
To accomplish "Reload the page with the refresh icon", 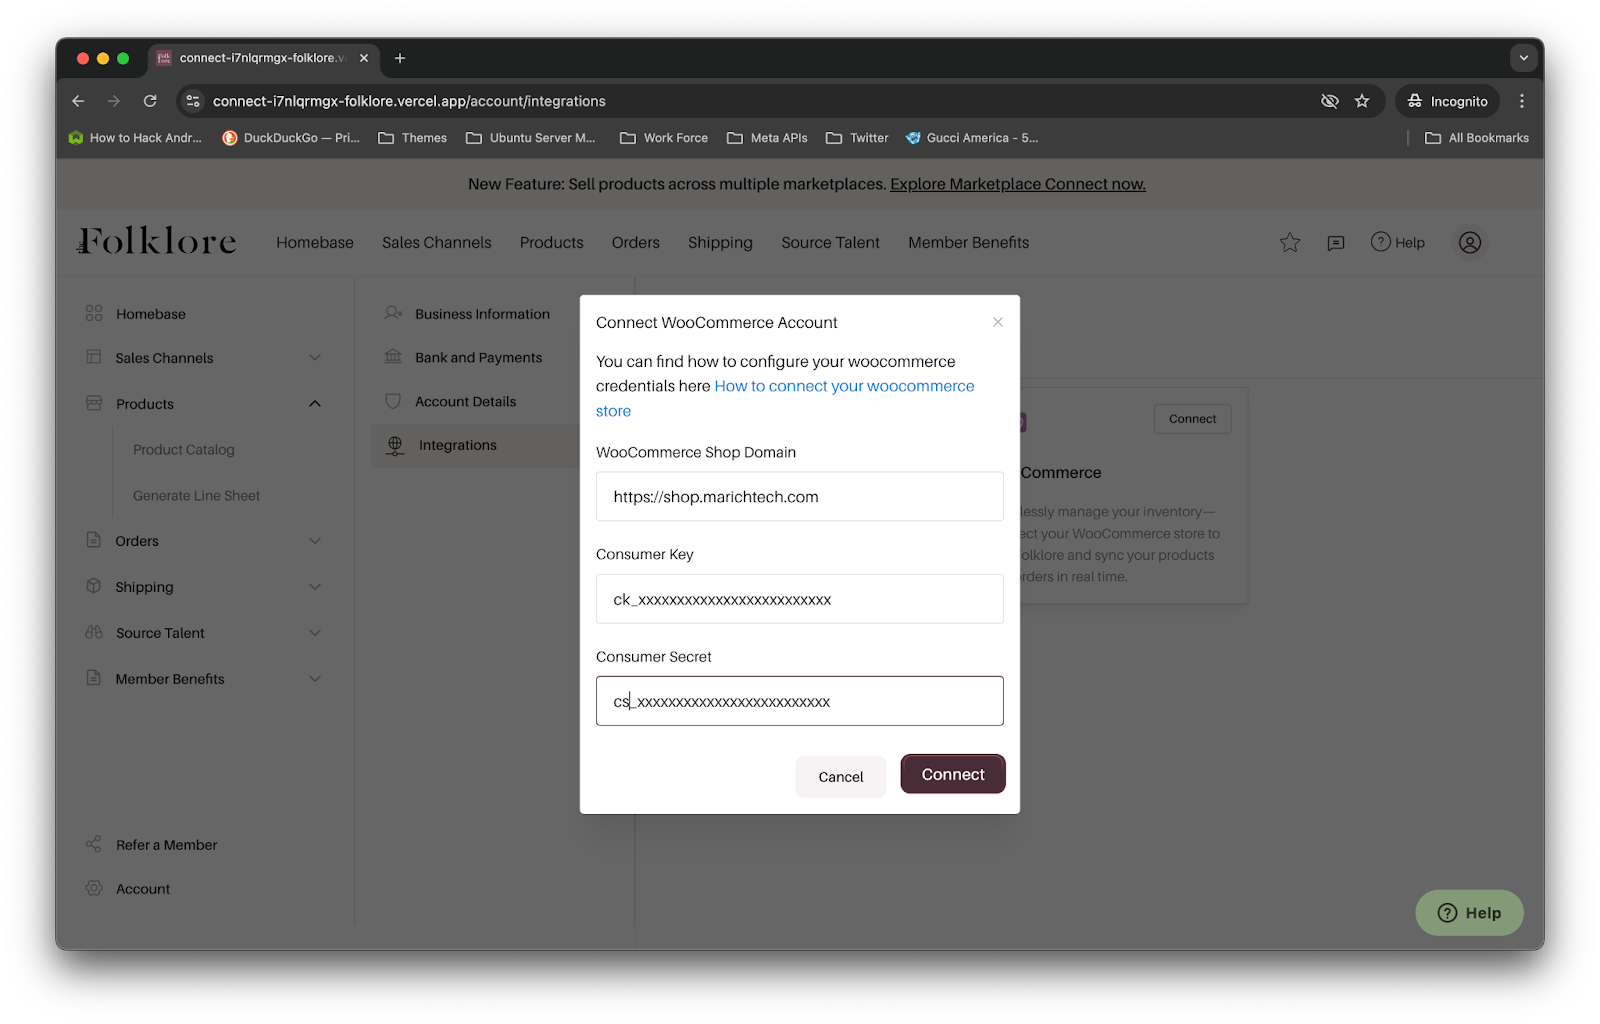I will click(150, 101).
